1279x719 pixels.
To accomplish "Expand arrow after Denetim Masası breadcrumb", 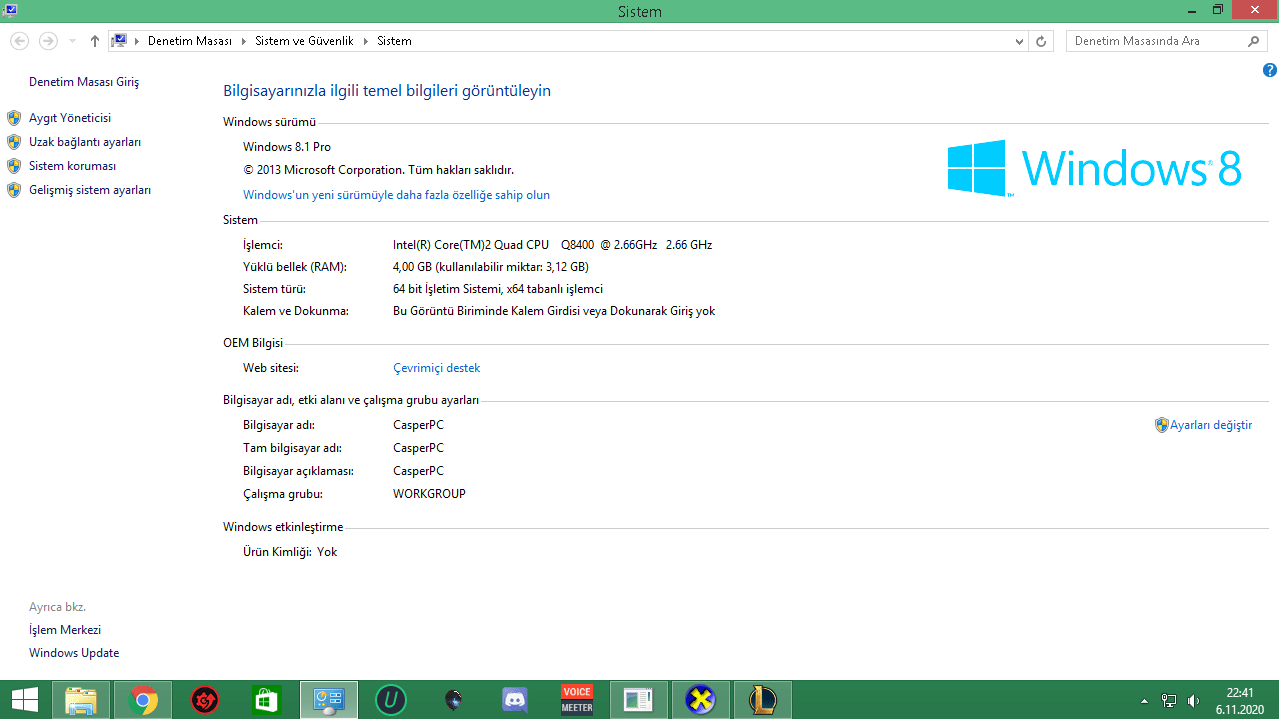I will click(x=243, y=41).
